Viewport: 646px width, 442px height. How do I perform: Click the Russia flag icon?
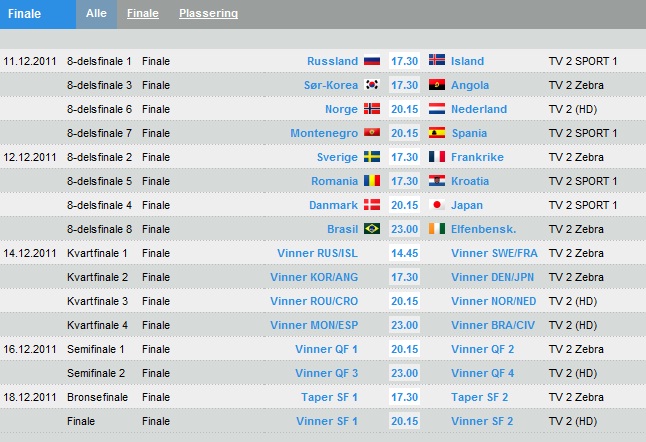[x=372, y=61]
